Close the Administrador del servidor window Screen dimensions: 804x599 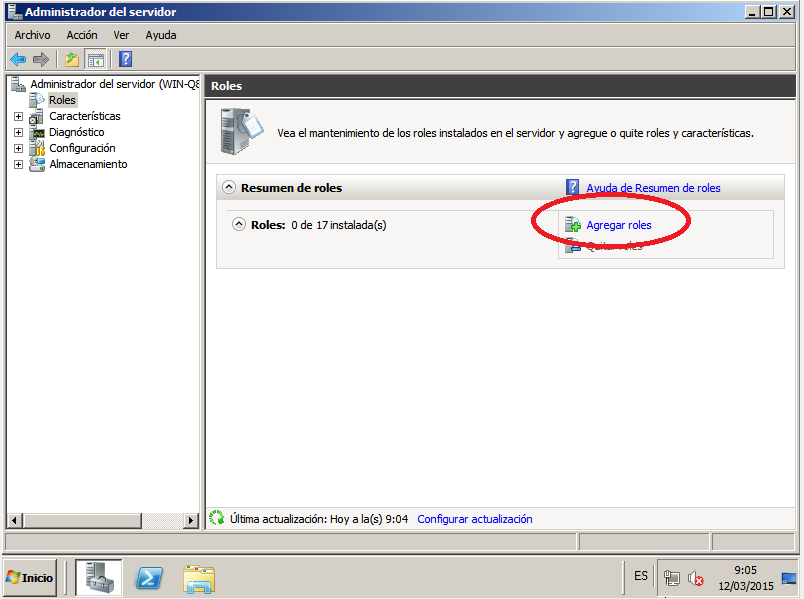coord(787,11)
